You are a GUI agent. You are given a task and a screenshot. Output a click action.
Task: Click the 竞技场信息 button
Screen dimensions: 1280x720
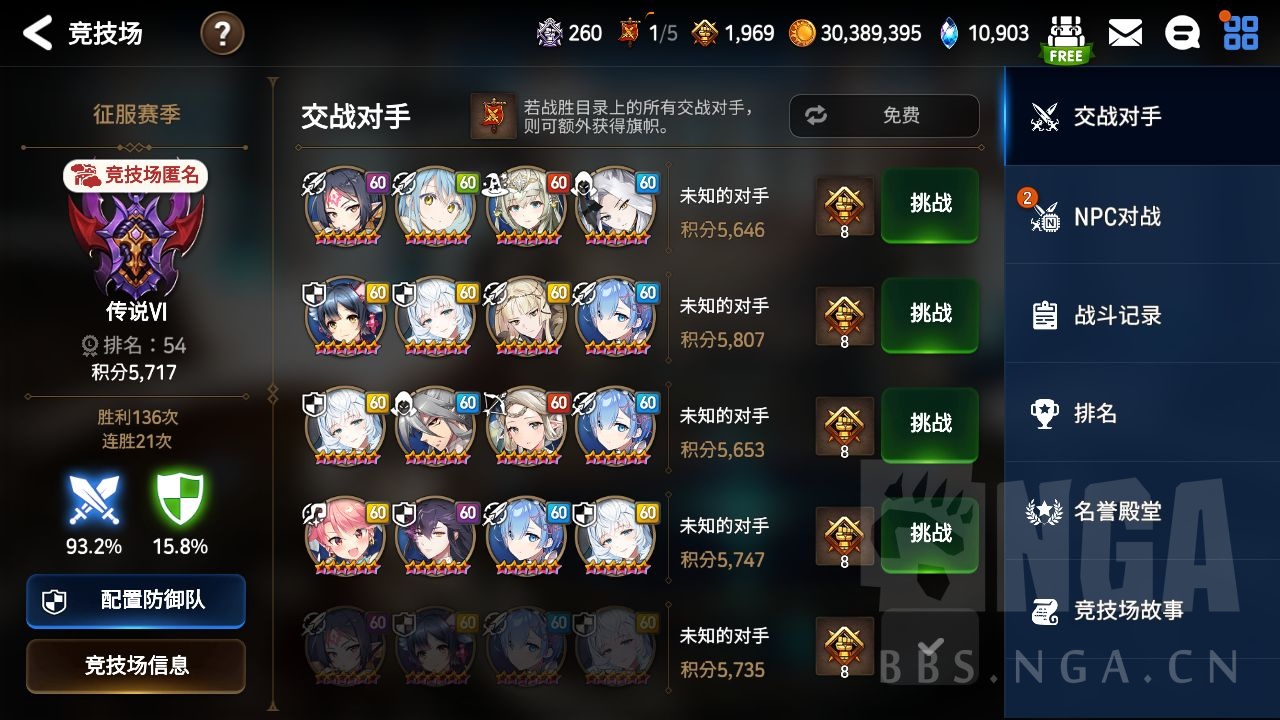tap(136, 666)
